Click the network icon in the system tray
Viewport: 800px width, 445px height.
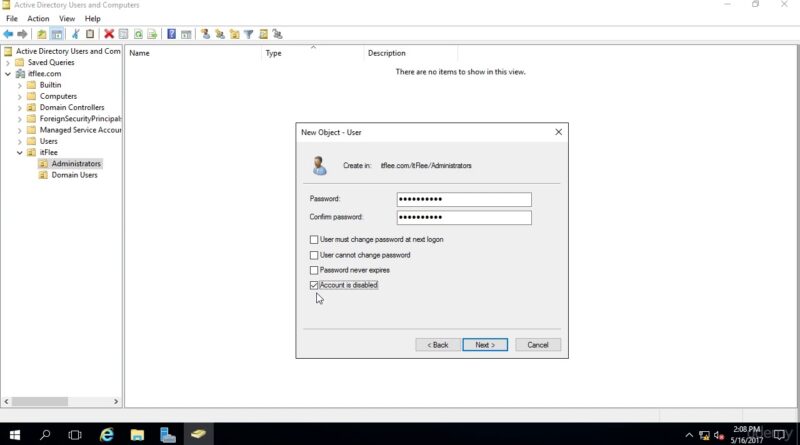click(x=704, y=435)
